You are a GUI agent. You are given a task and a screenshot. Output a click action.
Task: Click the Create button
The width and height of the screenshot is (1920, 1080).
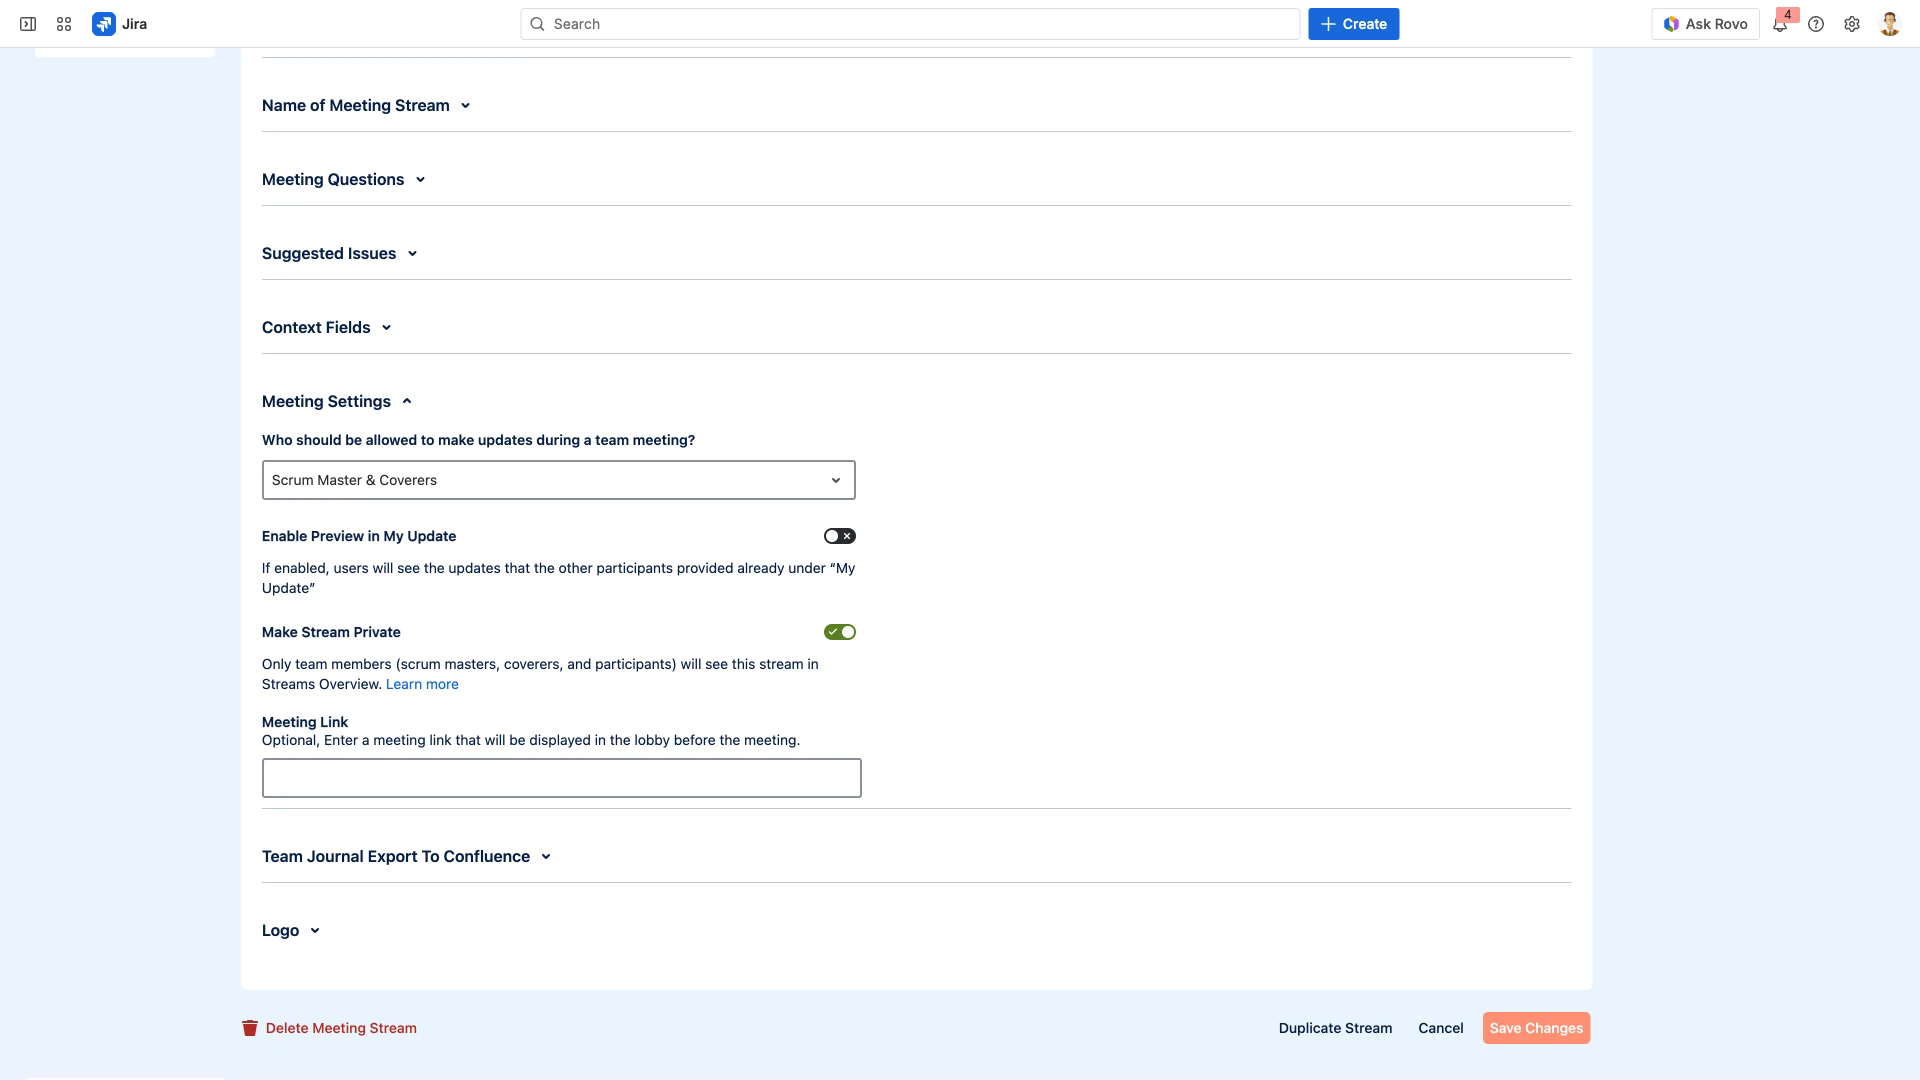[x=1353, y=23]
